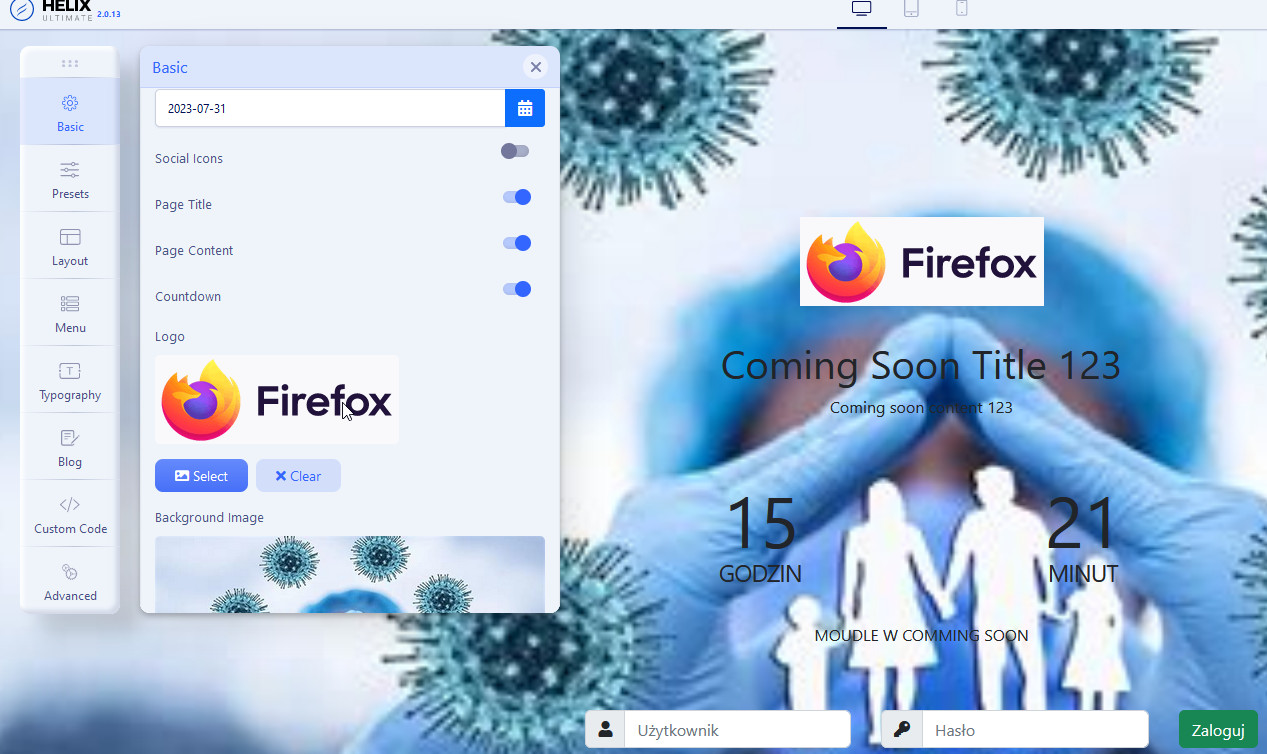Image resolution: width=1267 pixels, height=754 pixels.
Task: Click the Zaloguj login button
Action: pyautogui.click(x=1218, y=730)
